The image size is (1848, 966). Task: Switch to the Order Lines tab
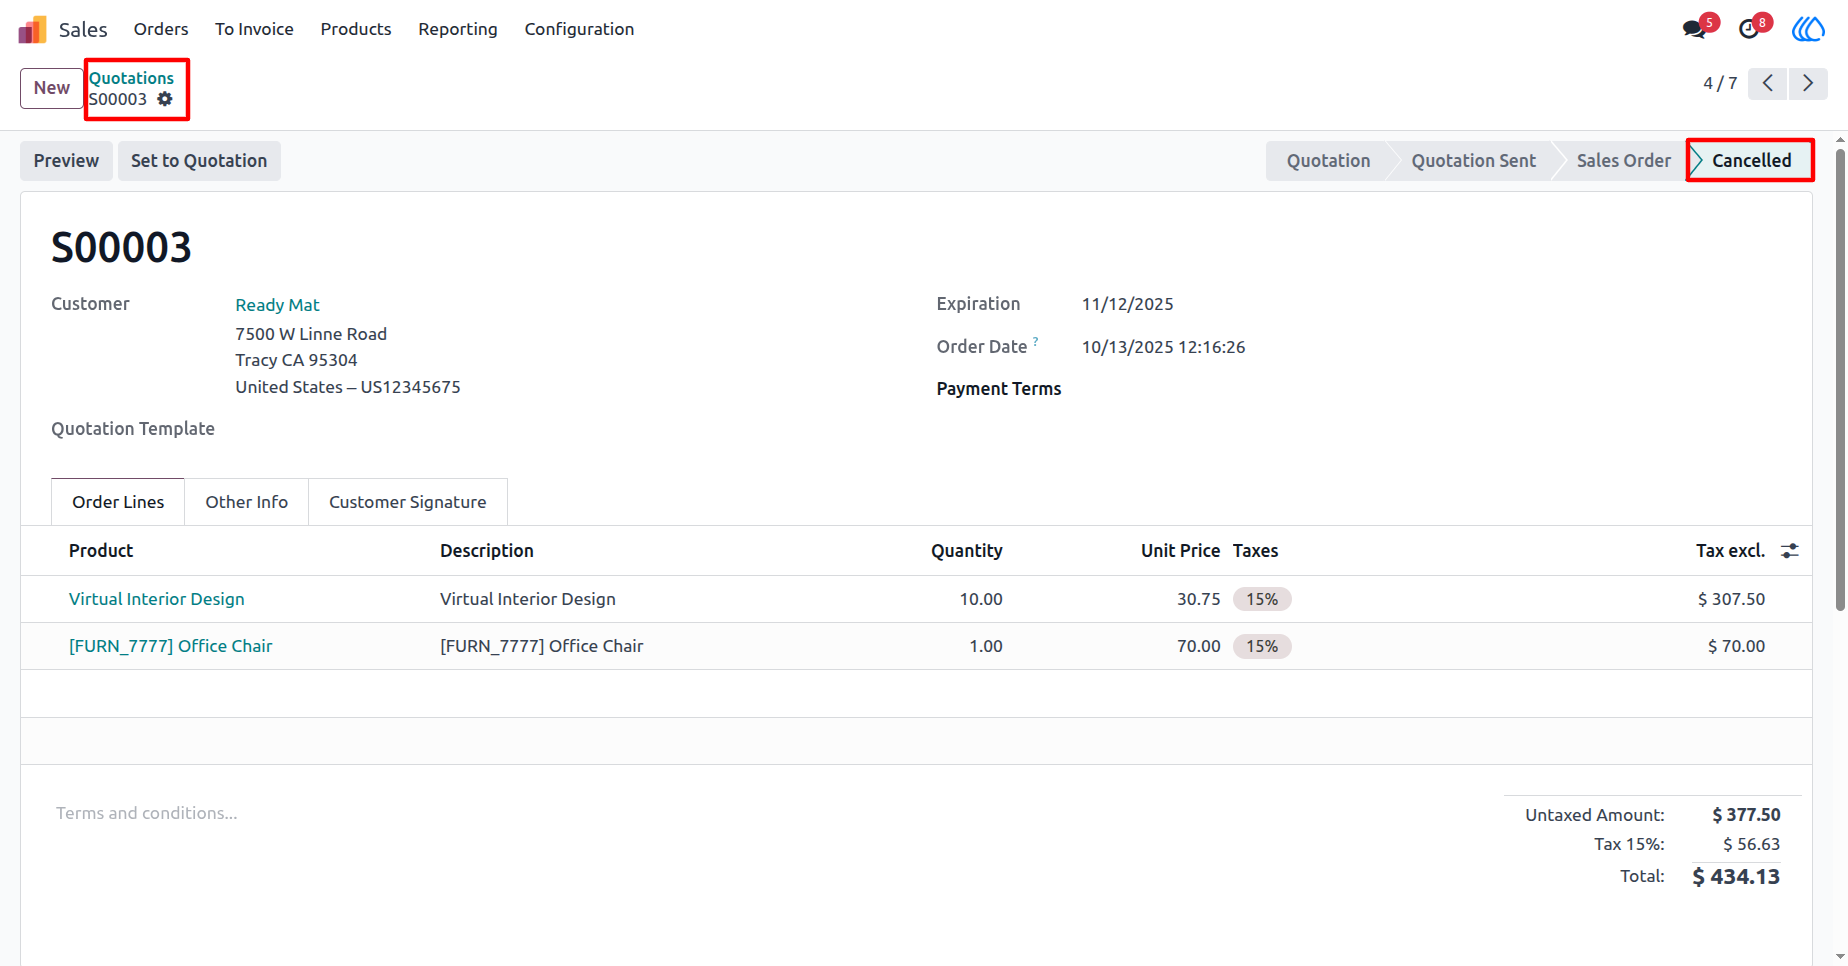point(118,502)
